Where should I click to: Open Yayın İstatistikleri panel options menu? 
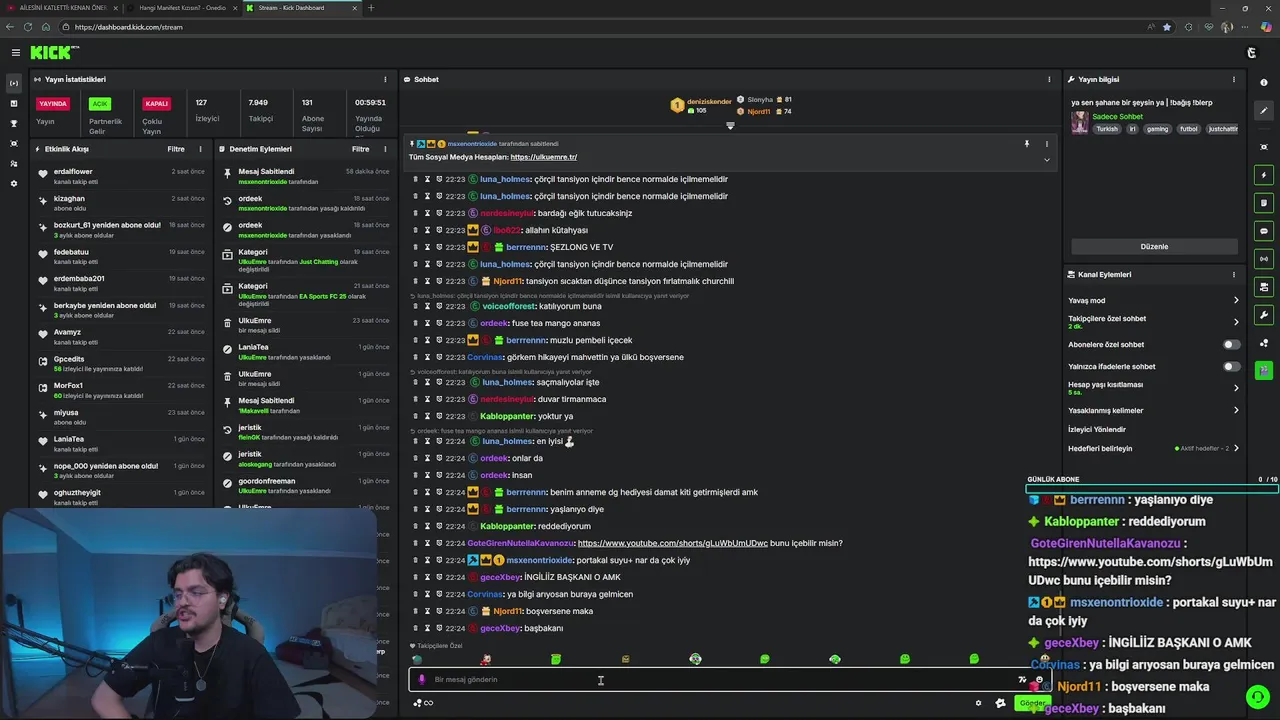tap(385, 79)
